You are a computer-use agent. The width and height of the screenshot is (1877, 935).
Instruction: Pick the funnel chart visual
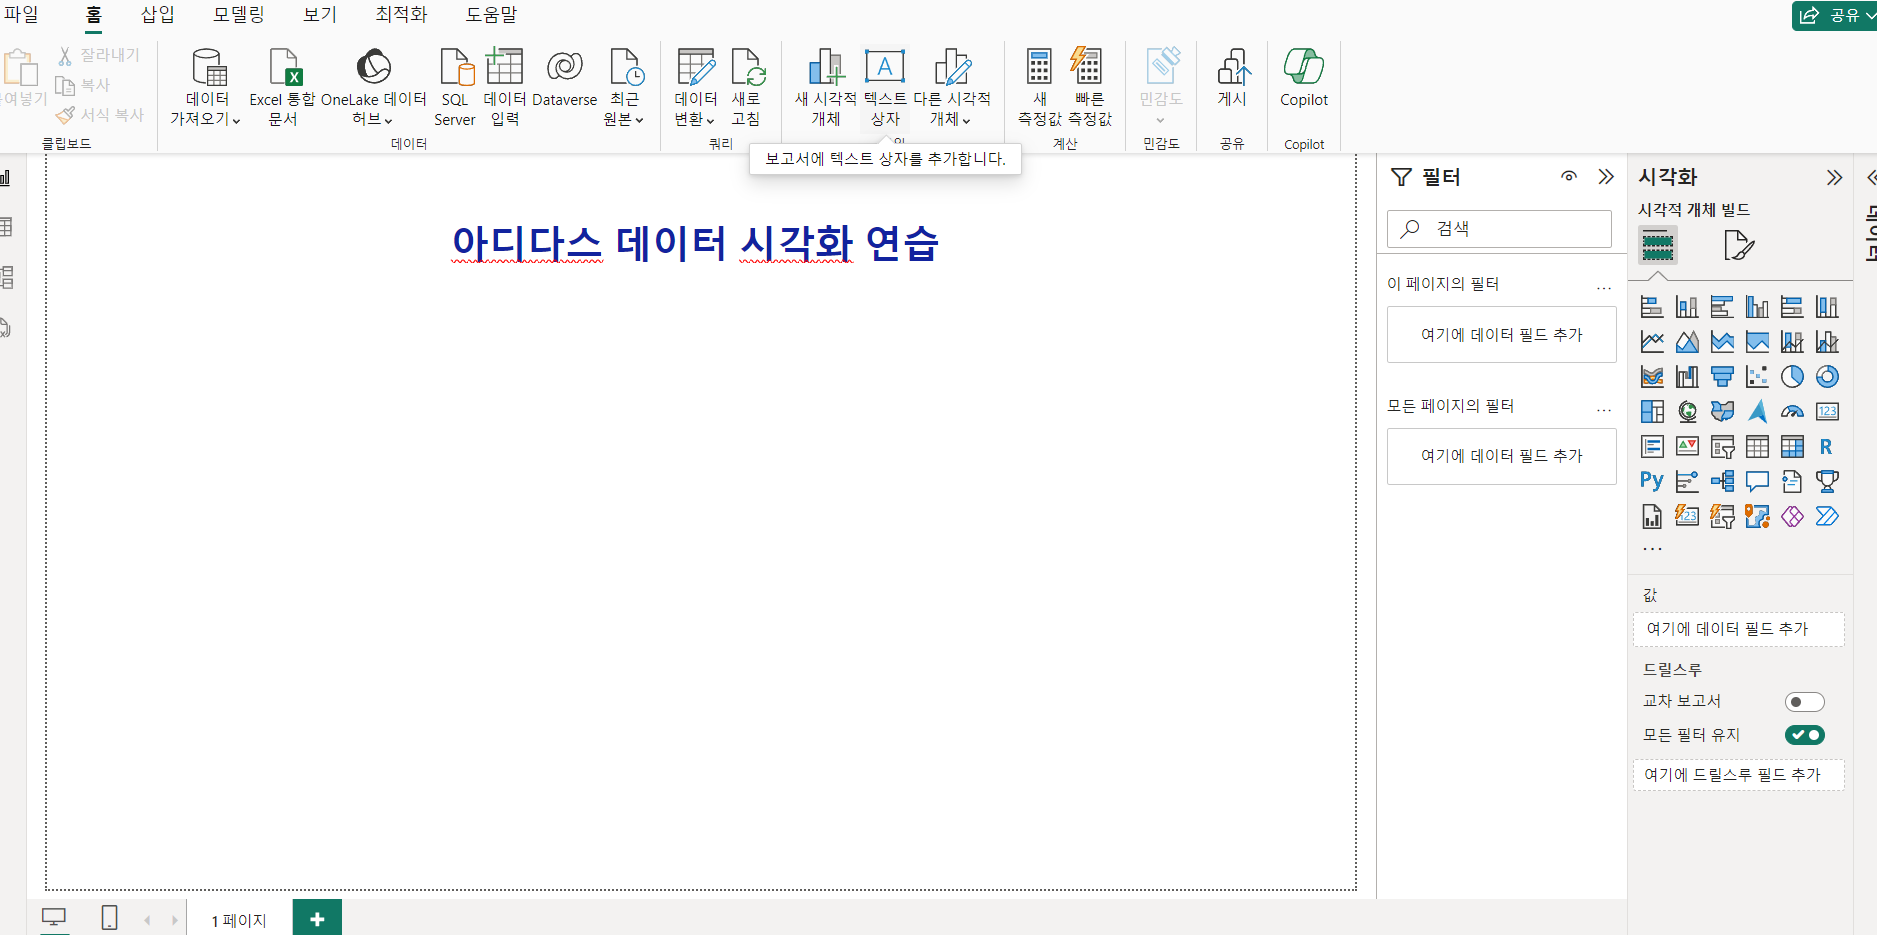1722,377
